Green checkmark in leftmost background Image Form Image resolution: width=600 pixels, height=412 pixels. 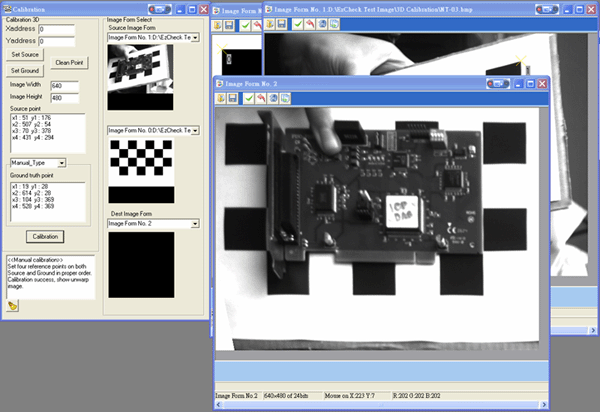(245, 25)
